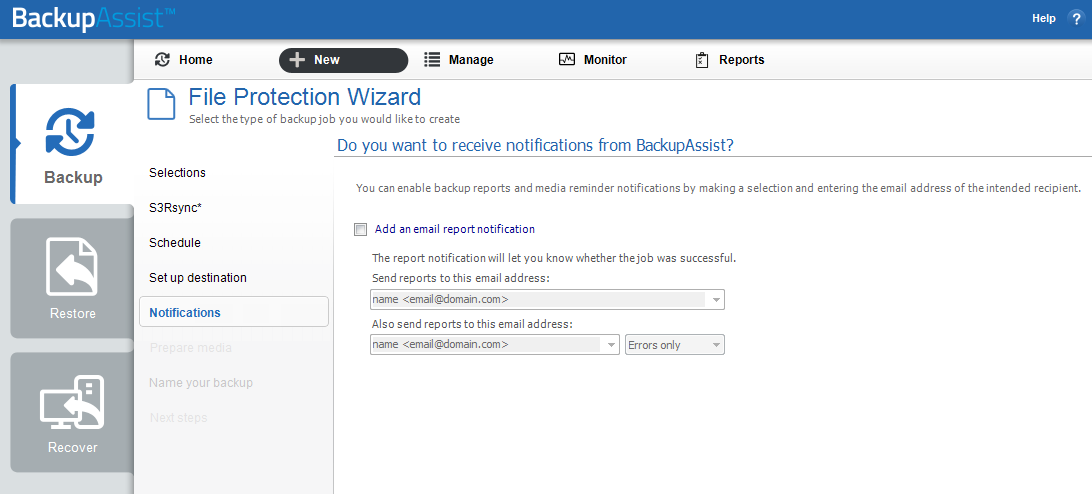Expand the second email address dropdown arrow
This screenshot has height=494, width=1092.
pyautogui.click(x=610, y=345)
